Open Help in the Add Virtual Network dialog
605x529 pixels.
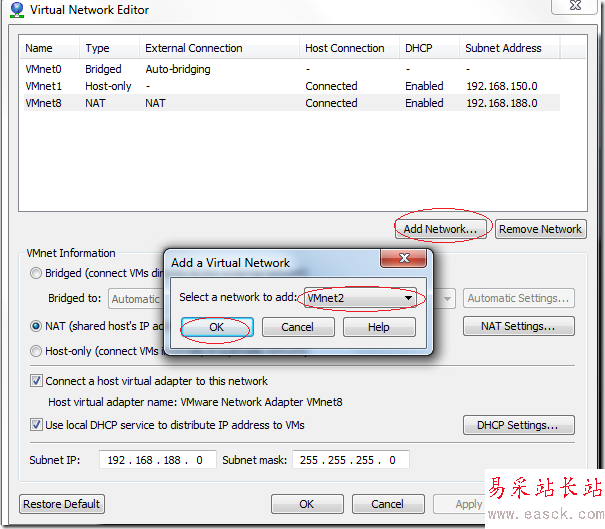coord(379,327)
